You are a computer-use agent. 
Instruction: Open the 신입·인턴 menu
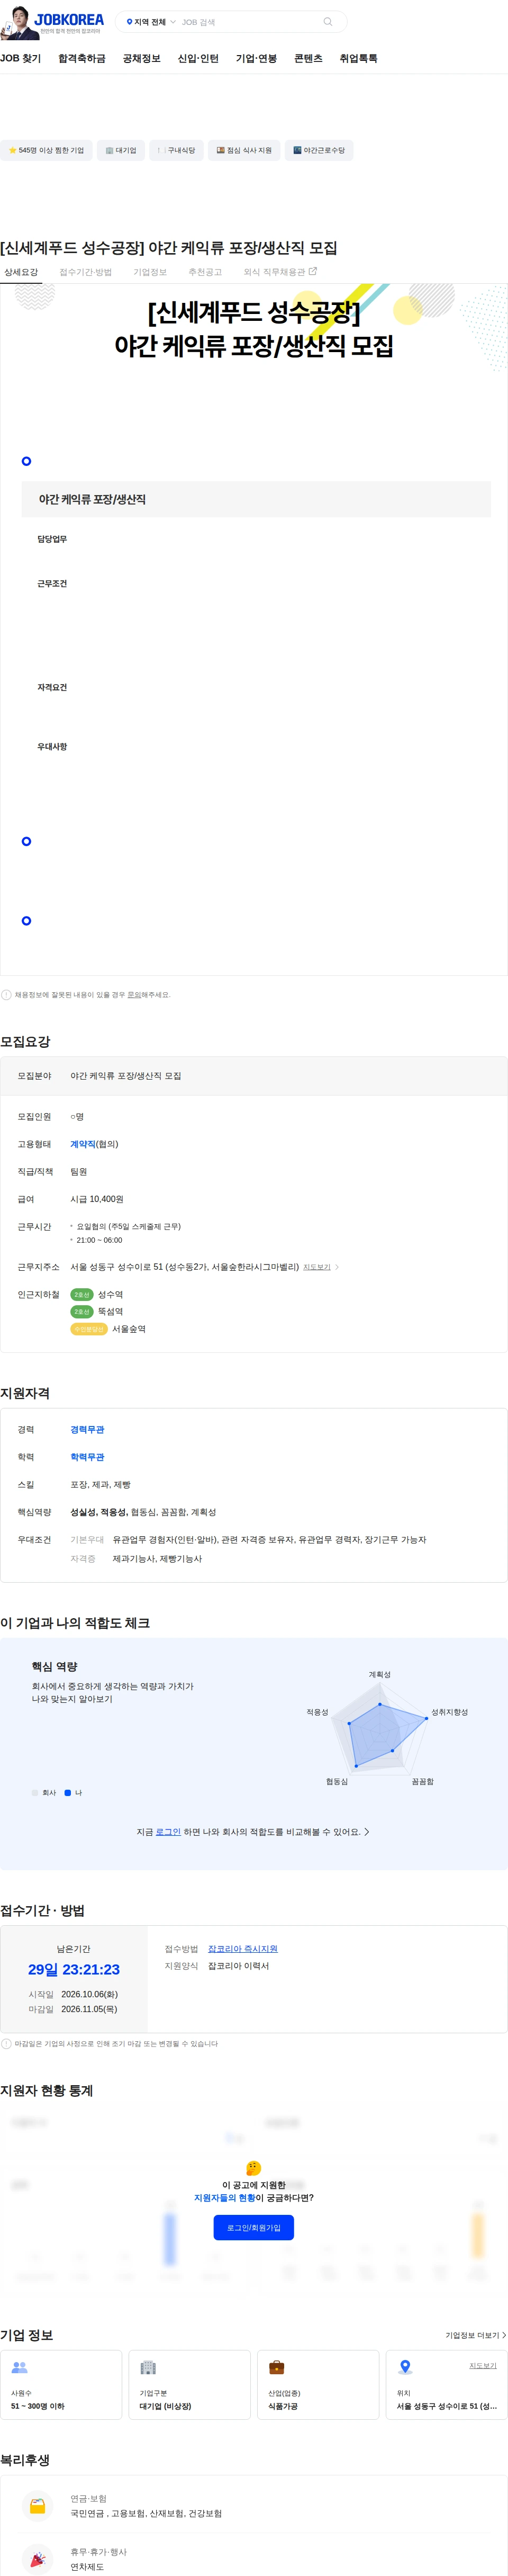(x=198, y=59)
